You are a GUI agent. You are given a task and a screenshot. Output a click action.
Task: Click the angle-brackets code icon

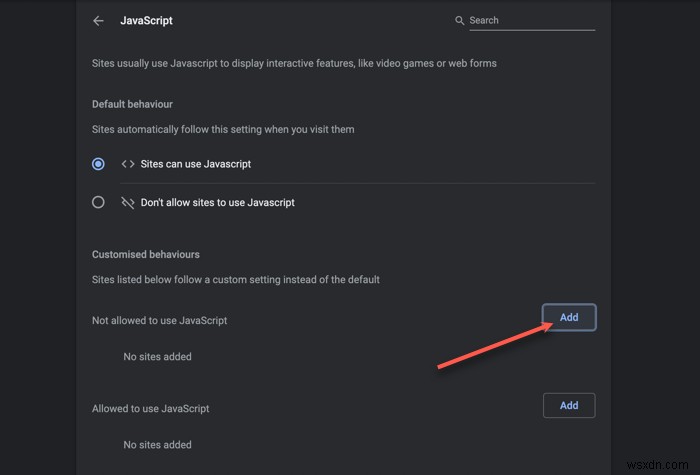click(x=128, y=164)
